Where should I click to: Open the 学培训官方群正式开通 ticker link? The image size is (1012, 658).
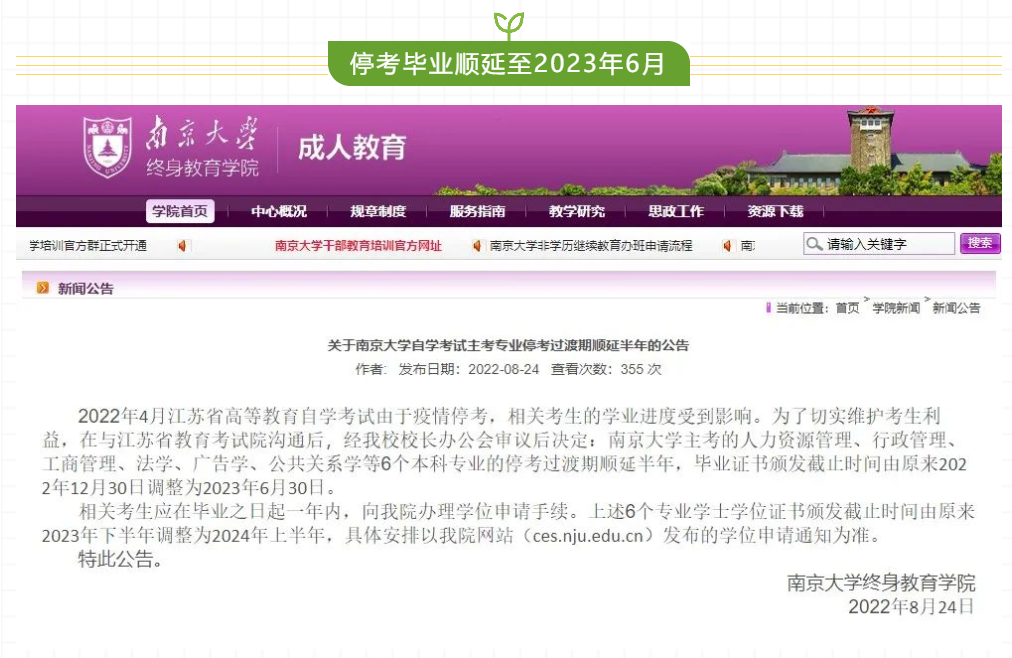(x=88, y=246)
